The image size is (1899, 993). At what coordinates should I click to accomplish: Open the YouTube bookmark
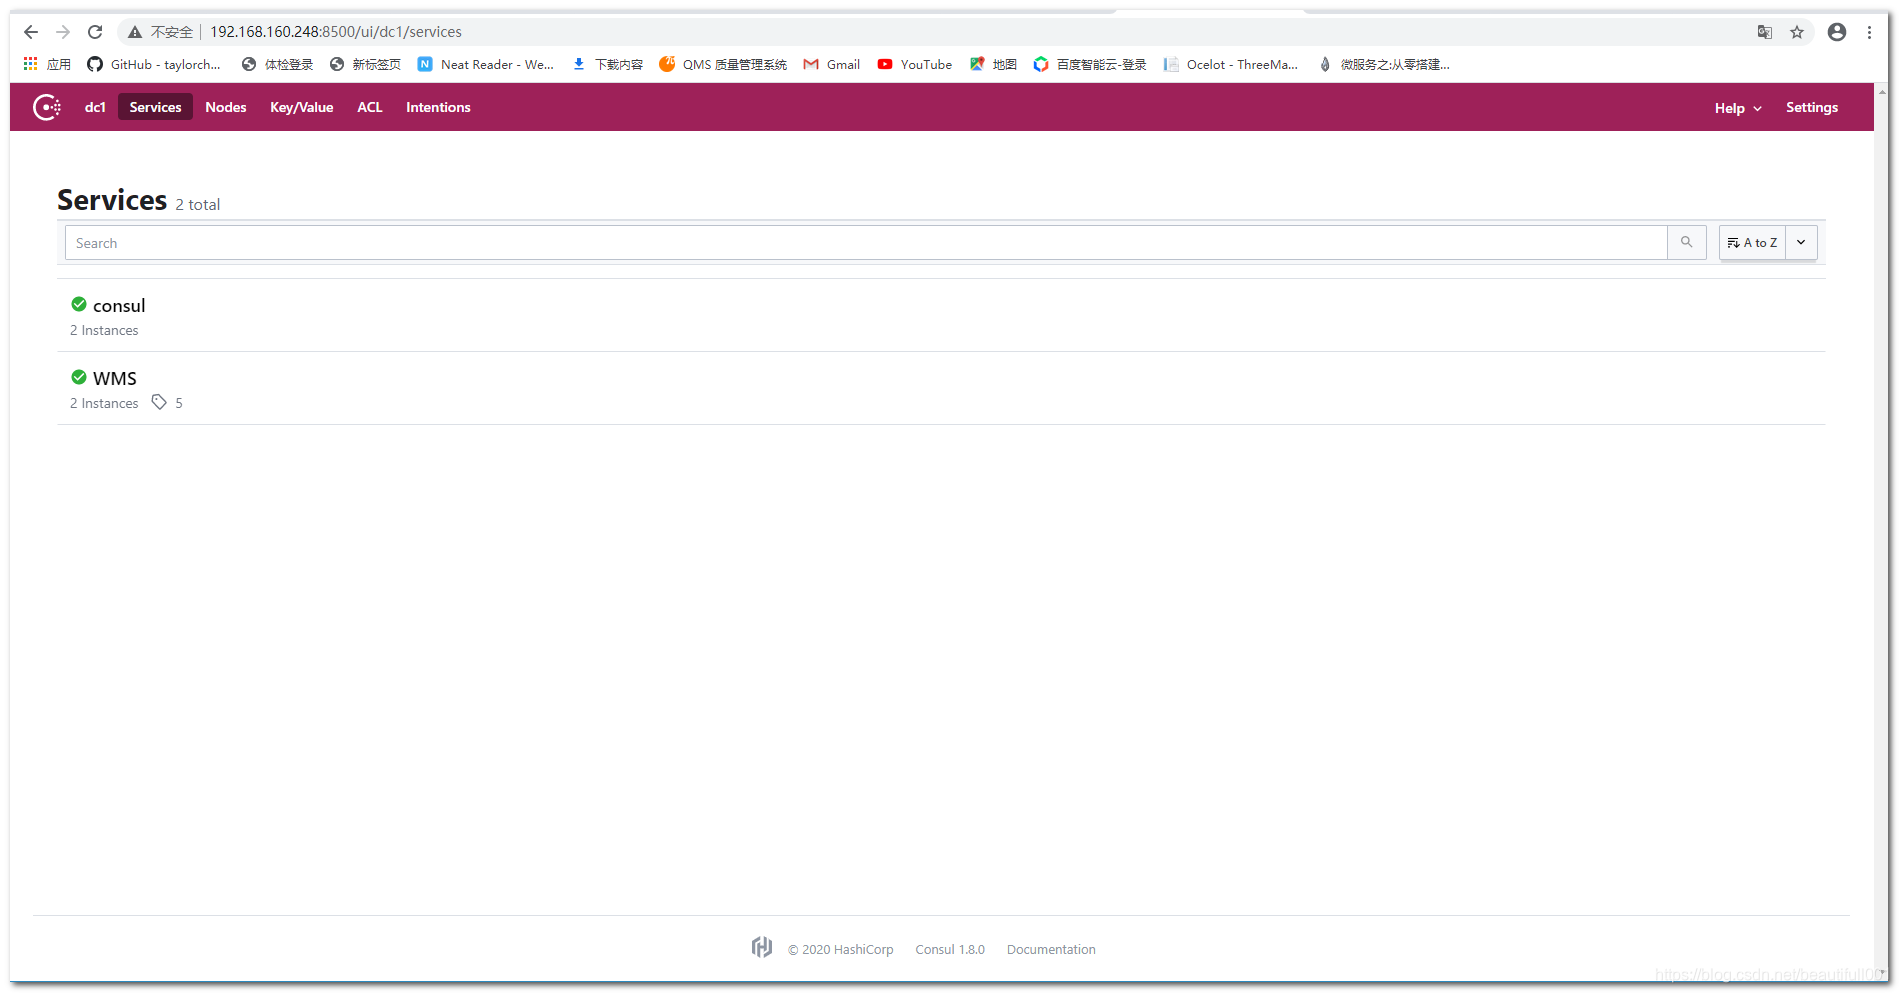pyautogui.click(x=915, y=64)
